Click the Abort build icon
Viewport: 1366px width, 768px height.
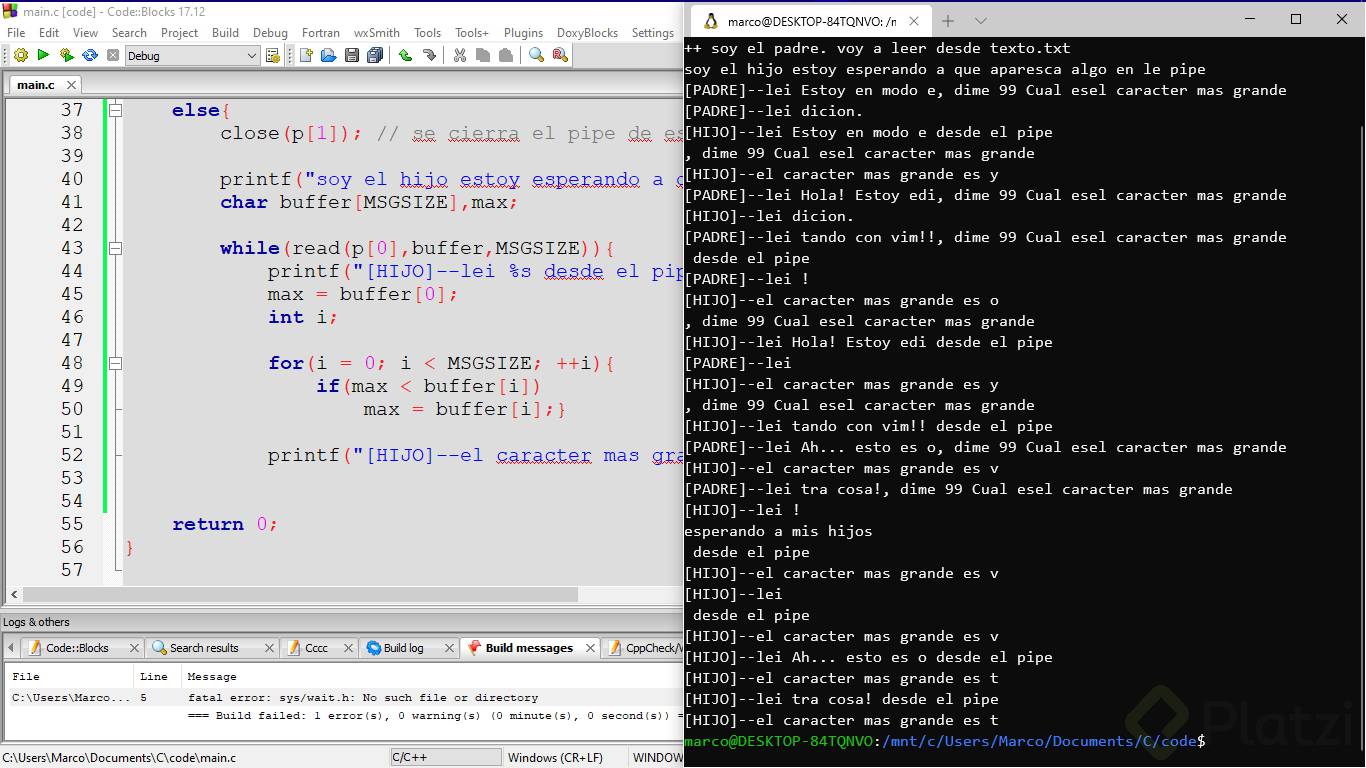113,56
